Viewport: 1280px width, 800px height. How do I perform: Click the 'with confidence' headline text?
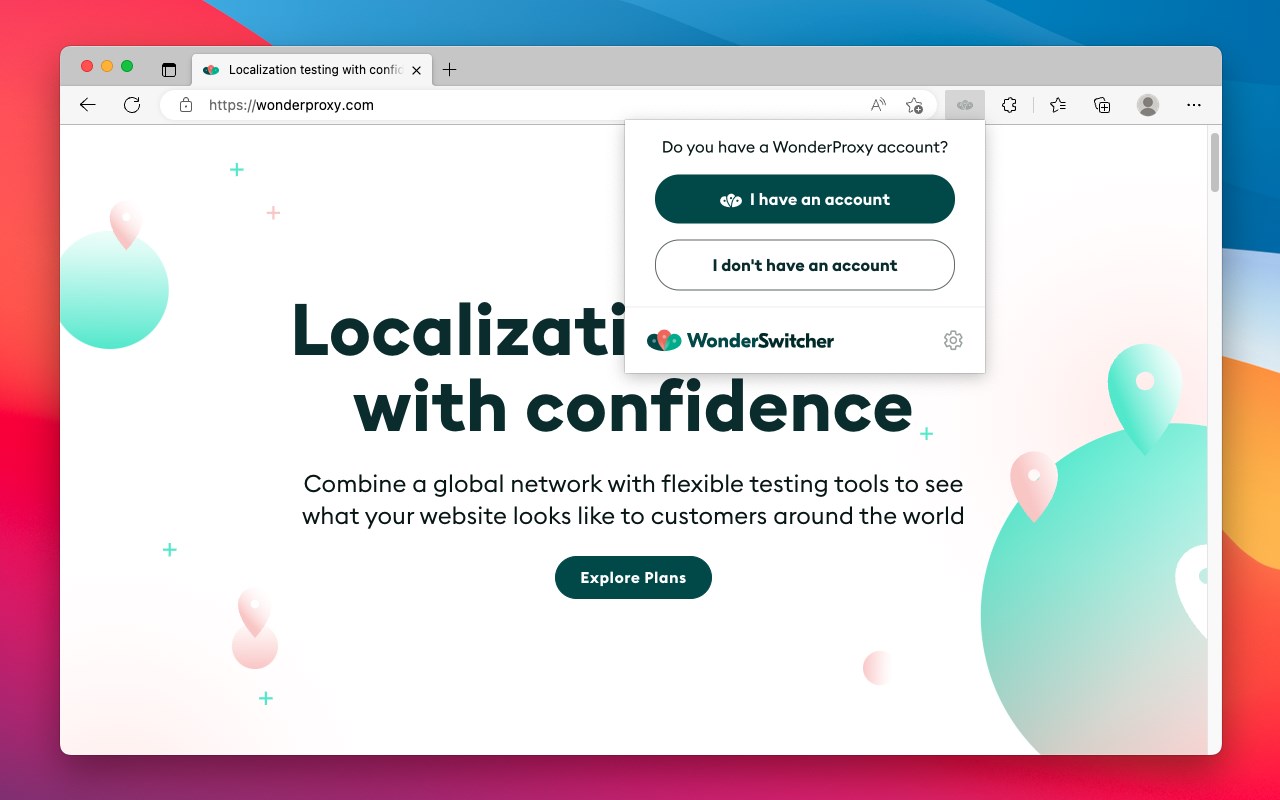[633, 408]
